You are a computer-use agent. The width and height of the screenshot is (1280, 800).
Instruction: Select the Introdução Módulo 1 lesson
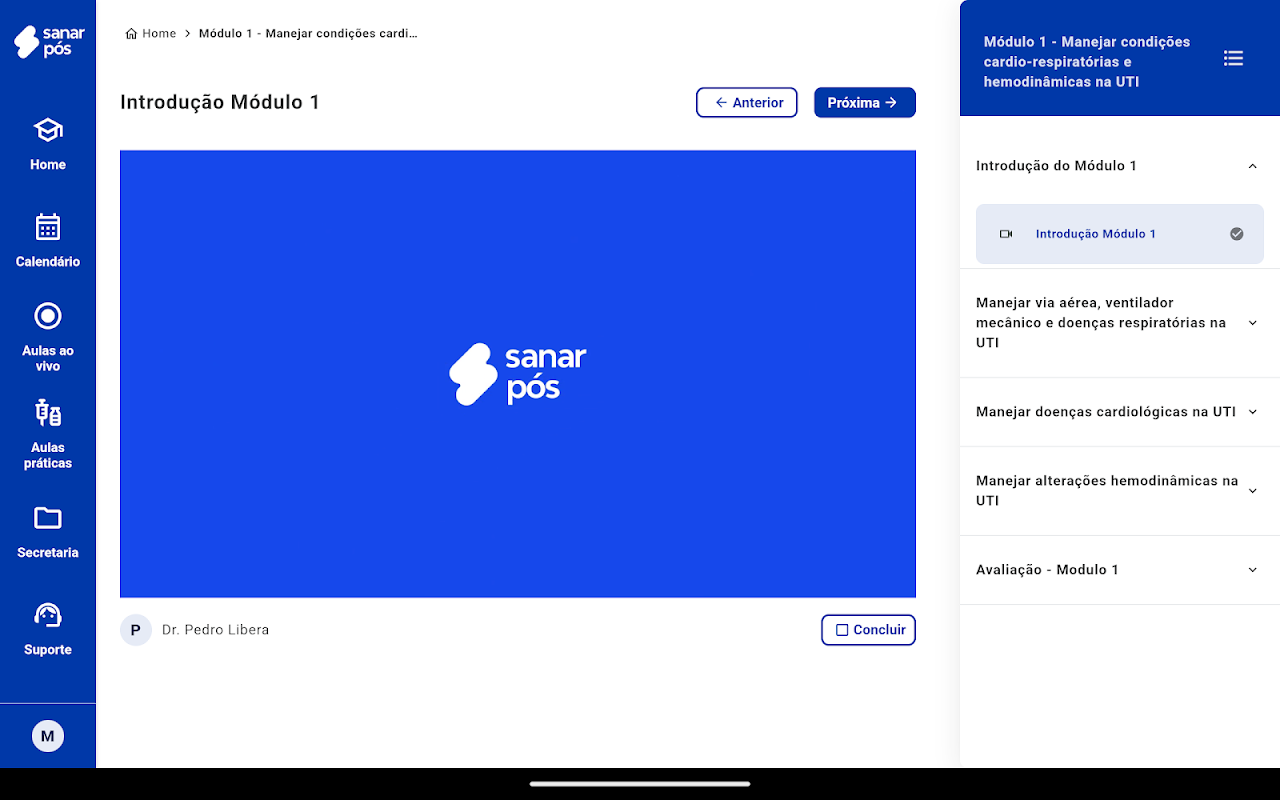[x=1120, y=234]
